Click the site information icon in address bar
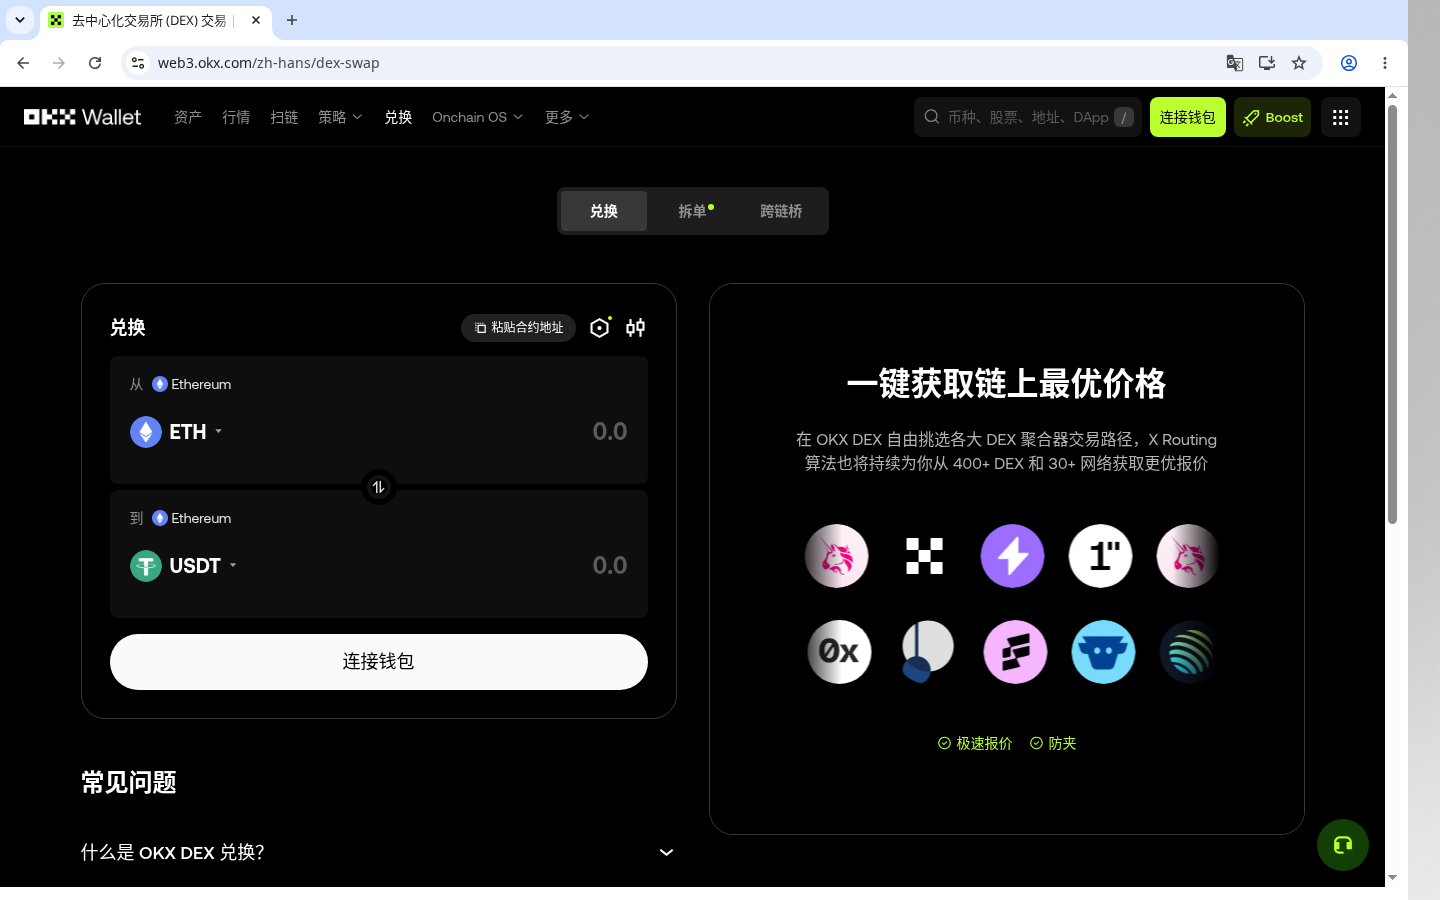 point(138,63)
